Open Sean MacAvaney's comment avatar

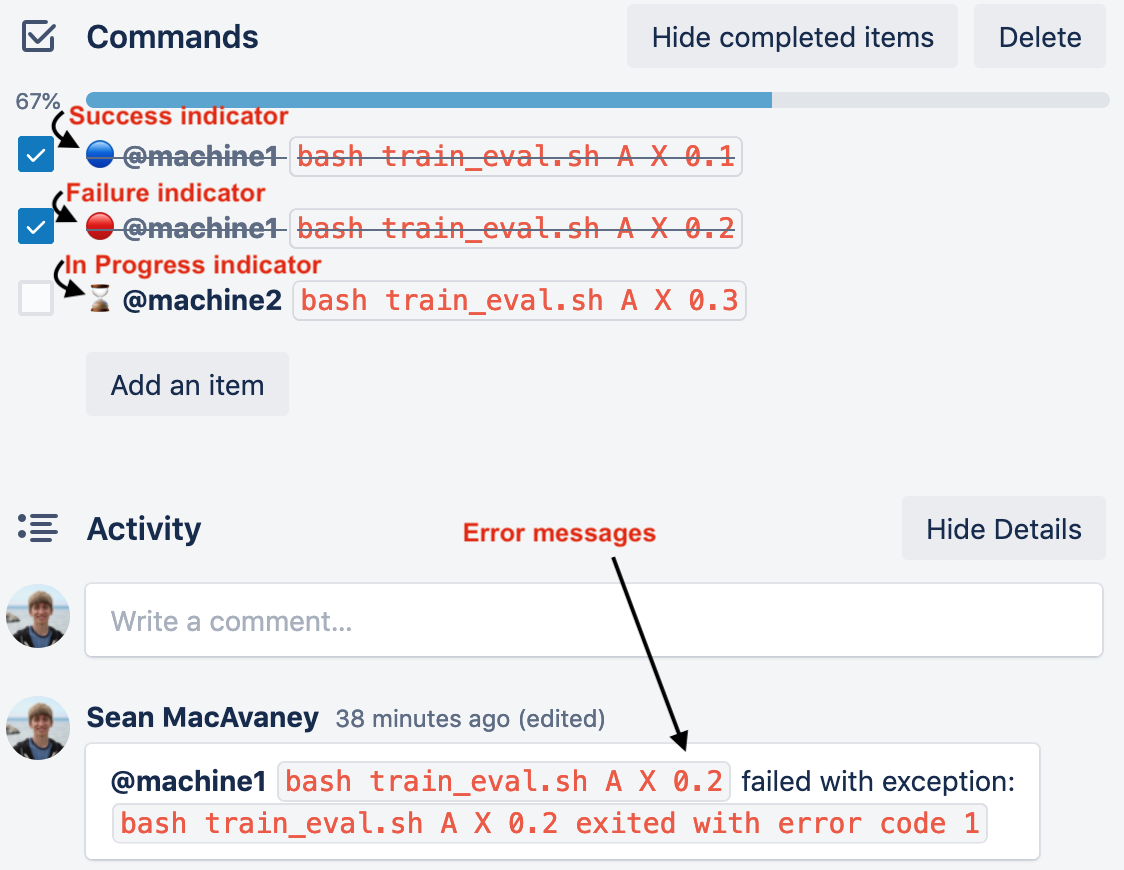point(38,728)
